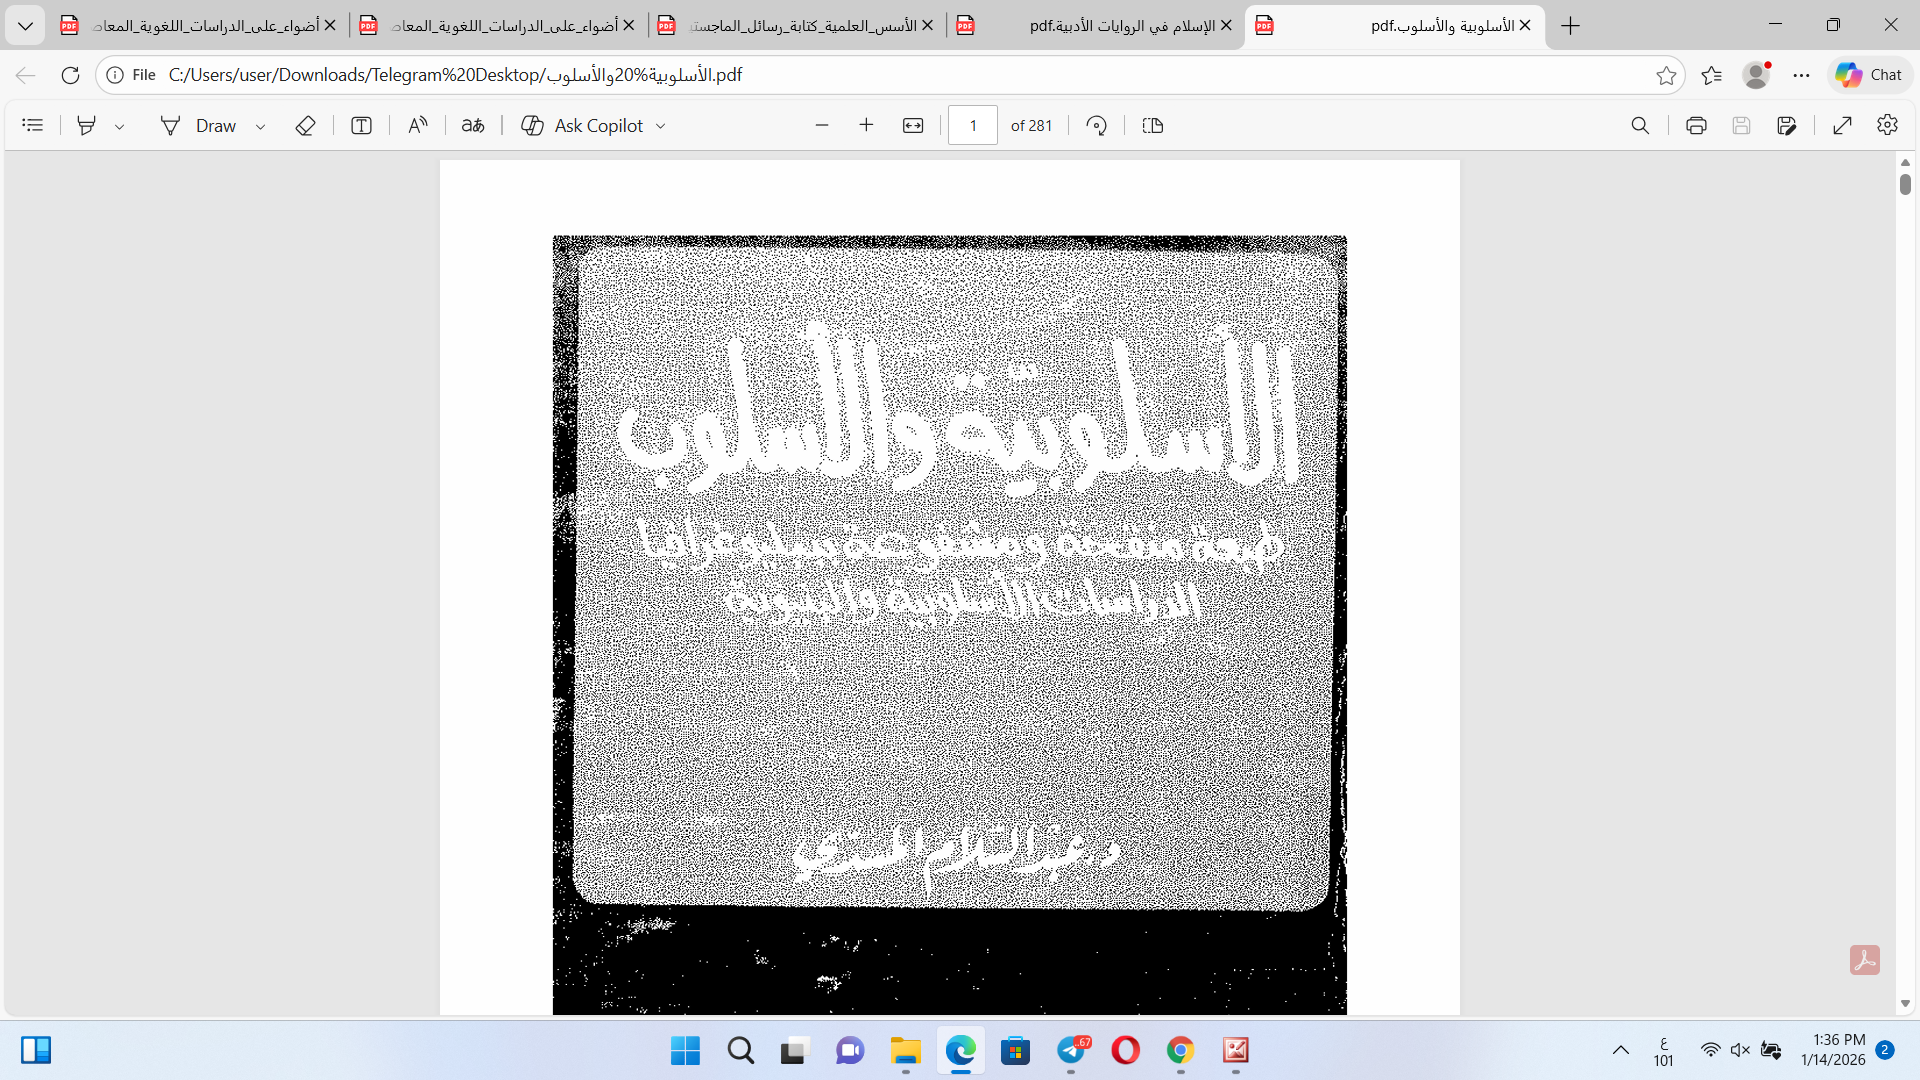1920x1080 pixels.
Task: Select the الأسلوبية والأسلوب.pdf tab
Action: tap(1394, 25)
